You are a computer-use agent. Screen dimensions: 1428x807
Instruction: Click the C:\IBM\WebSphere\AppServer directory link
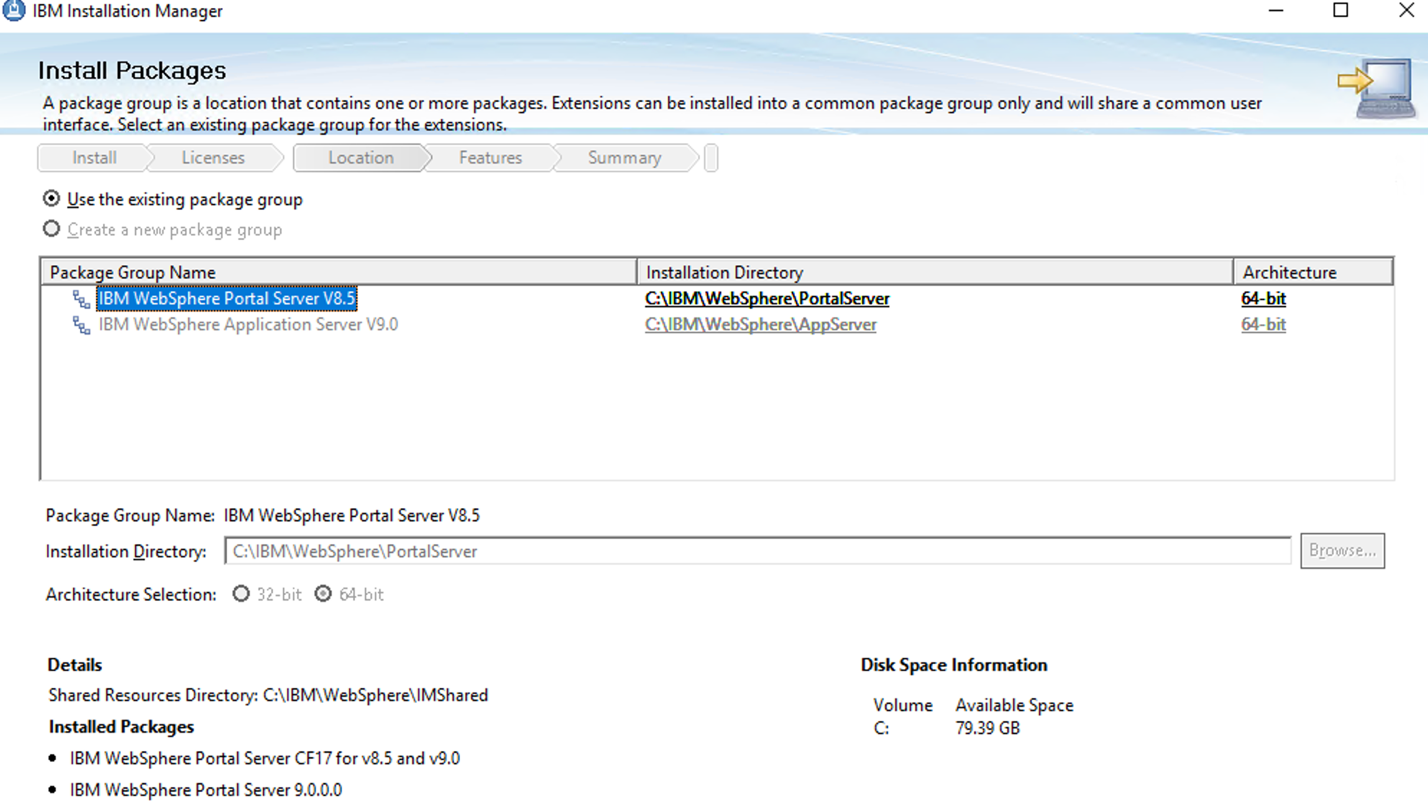(760, 325)
